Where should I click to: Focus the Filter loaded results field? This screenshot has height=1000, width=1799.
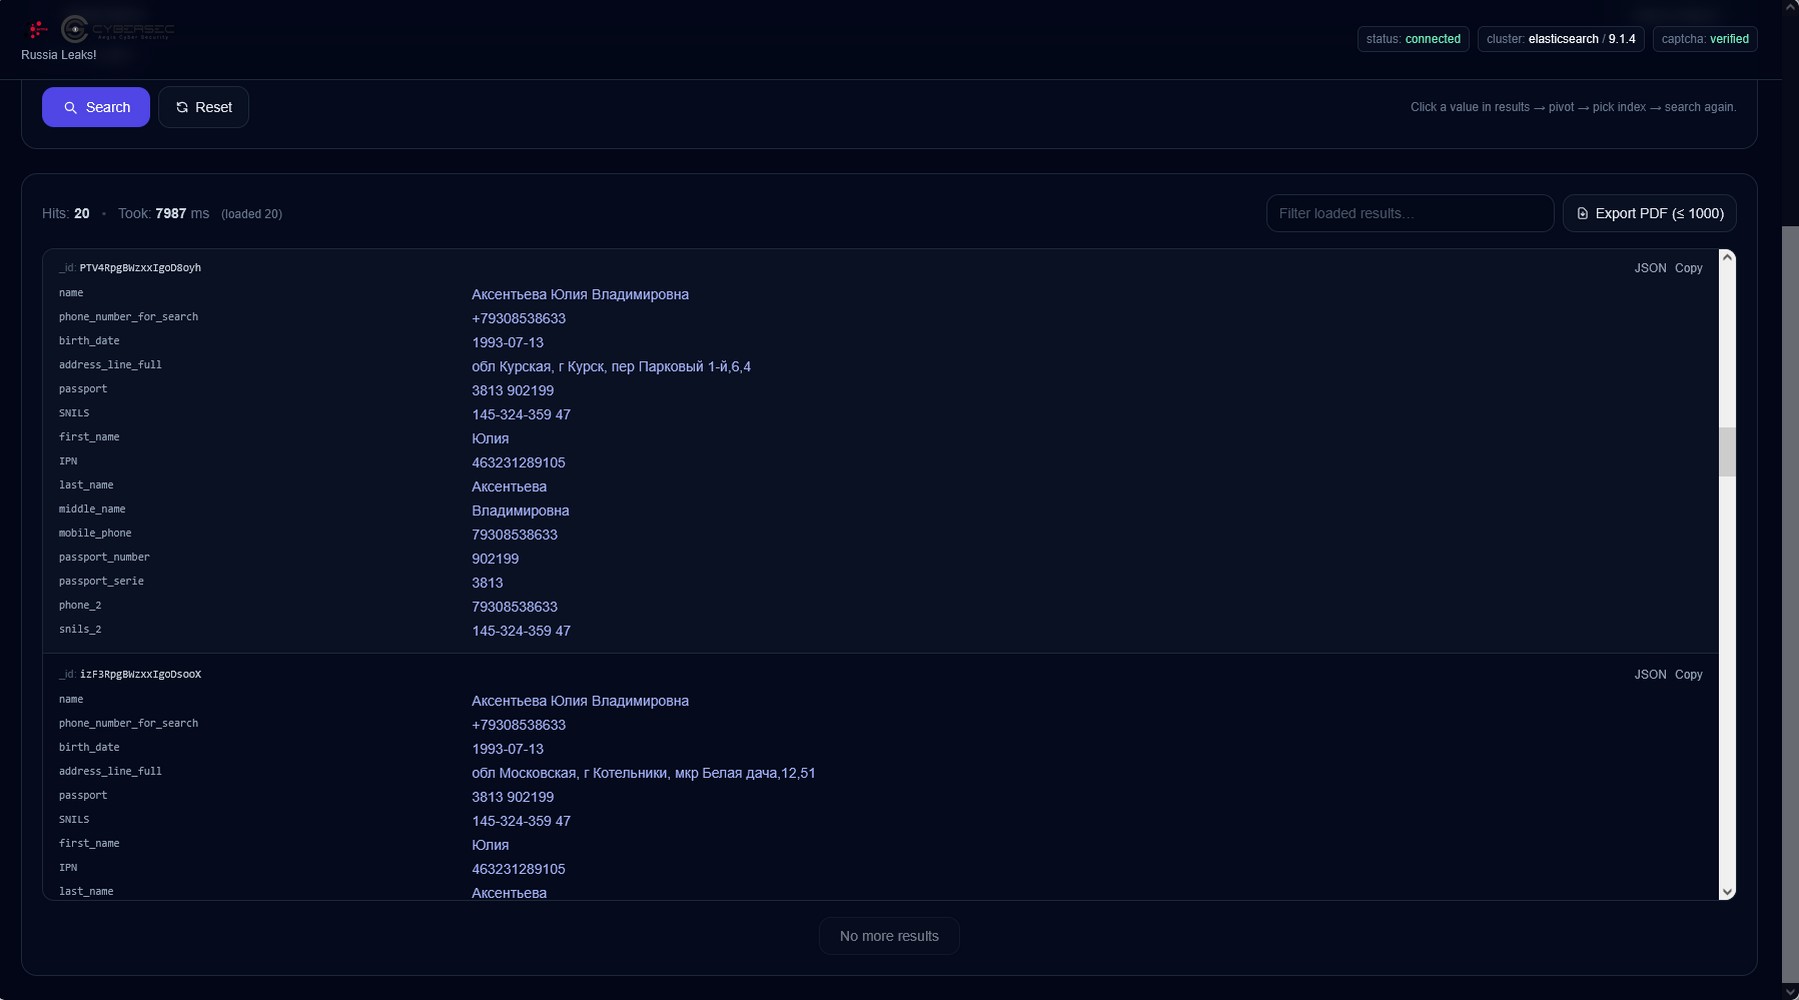pyautogui.click(x=1409, y=214)
